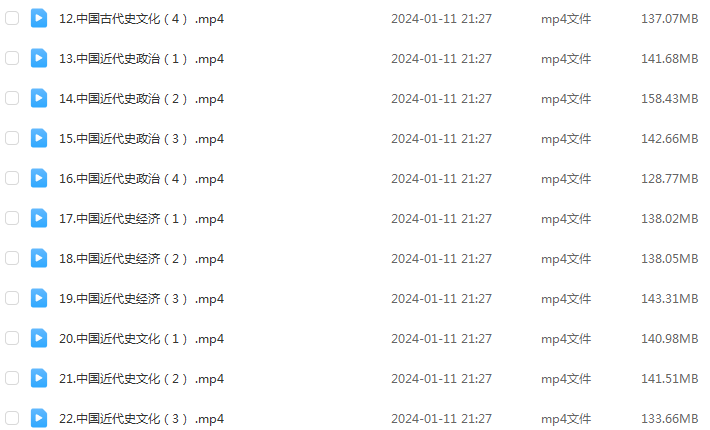
Task: Click the mp4文件 type of file 17
Action: click(566, 219)
